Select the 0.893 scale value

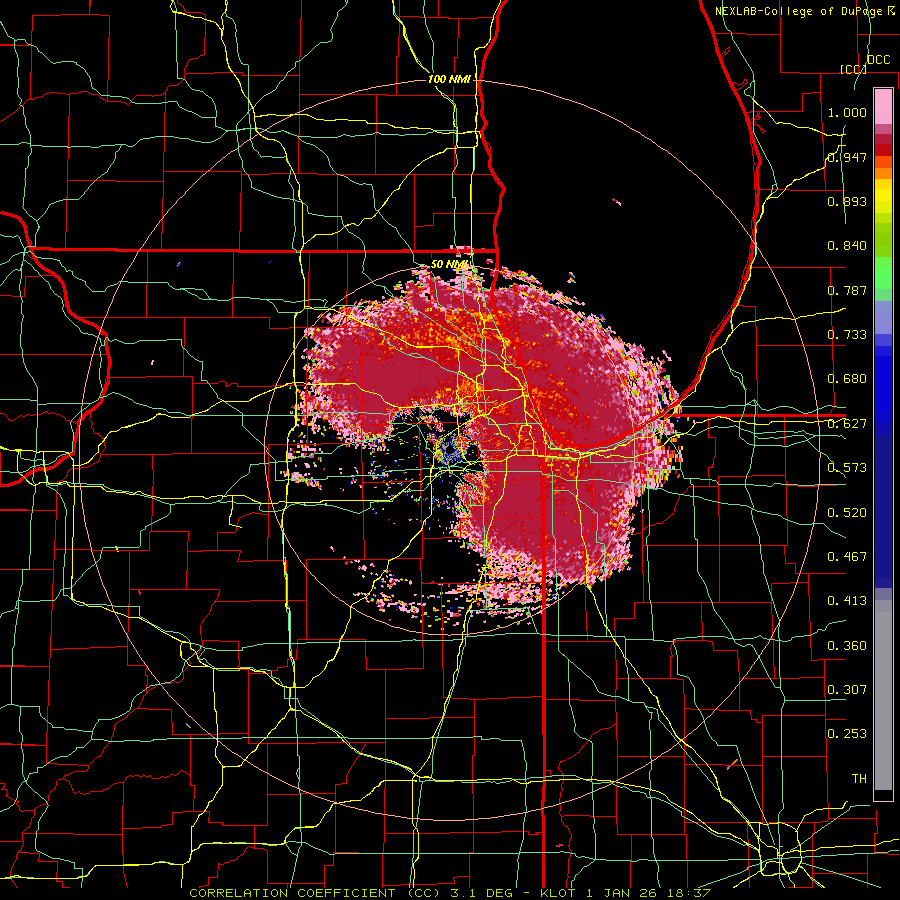847,201
